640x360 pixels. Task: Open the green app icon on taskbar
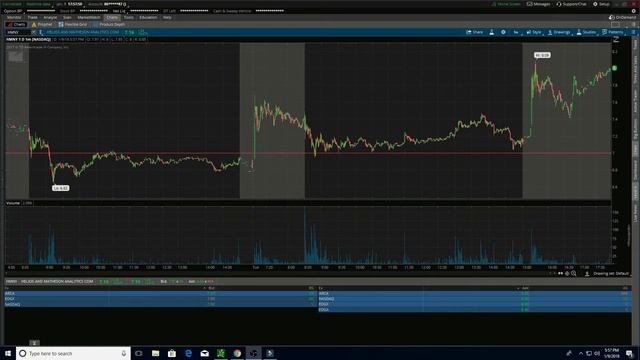221,353
